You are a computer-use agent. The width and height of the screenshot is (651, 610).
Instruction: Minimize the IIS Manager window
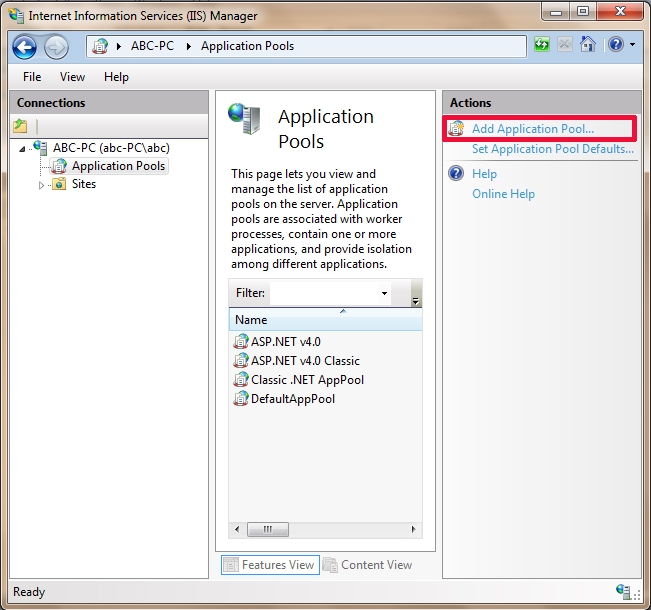[x=556, y=12]
